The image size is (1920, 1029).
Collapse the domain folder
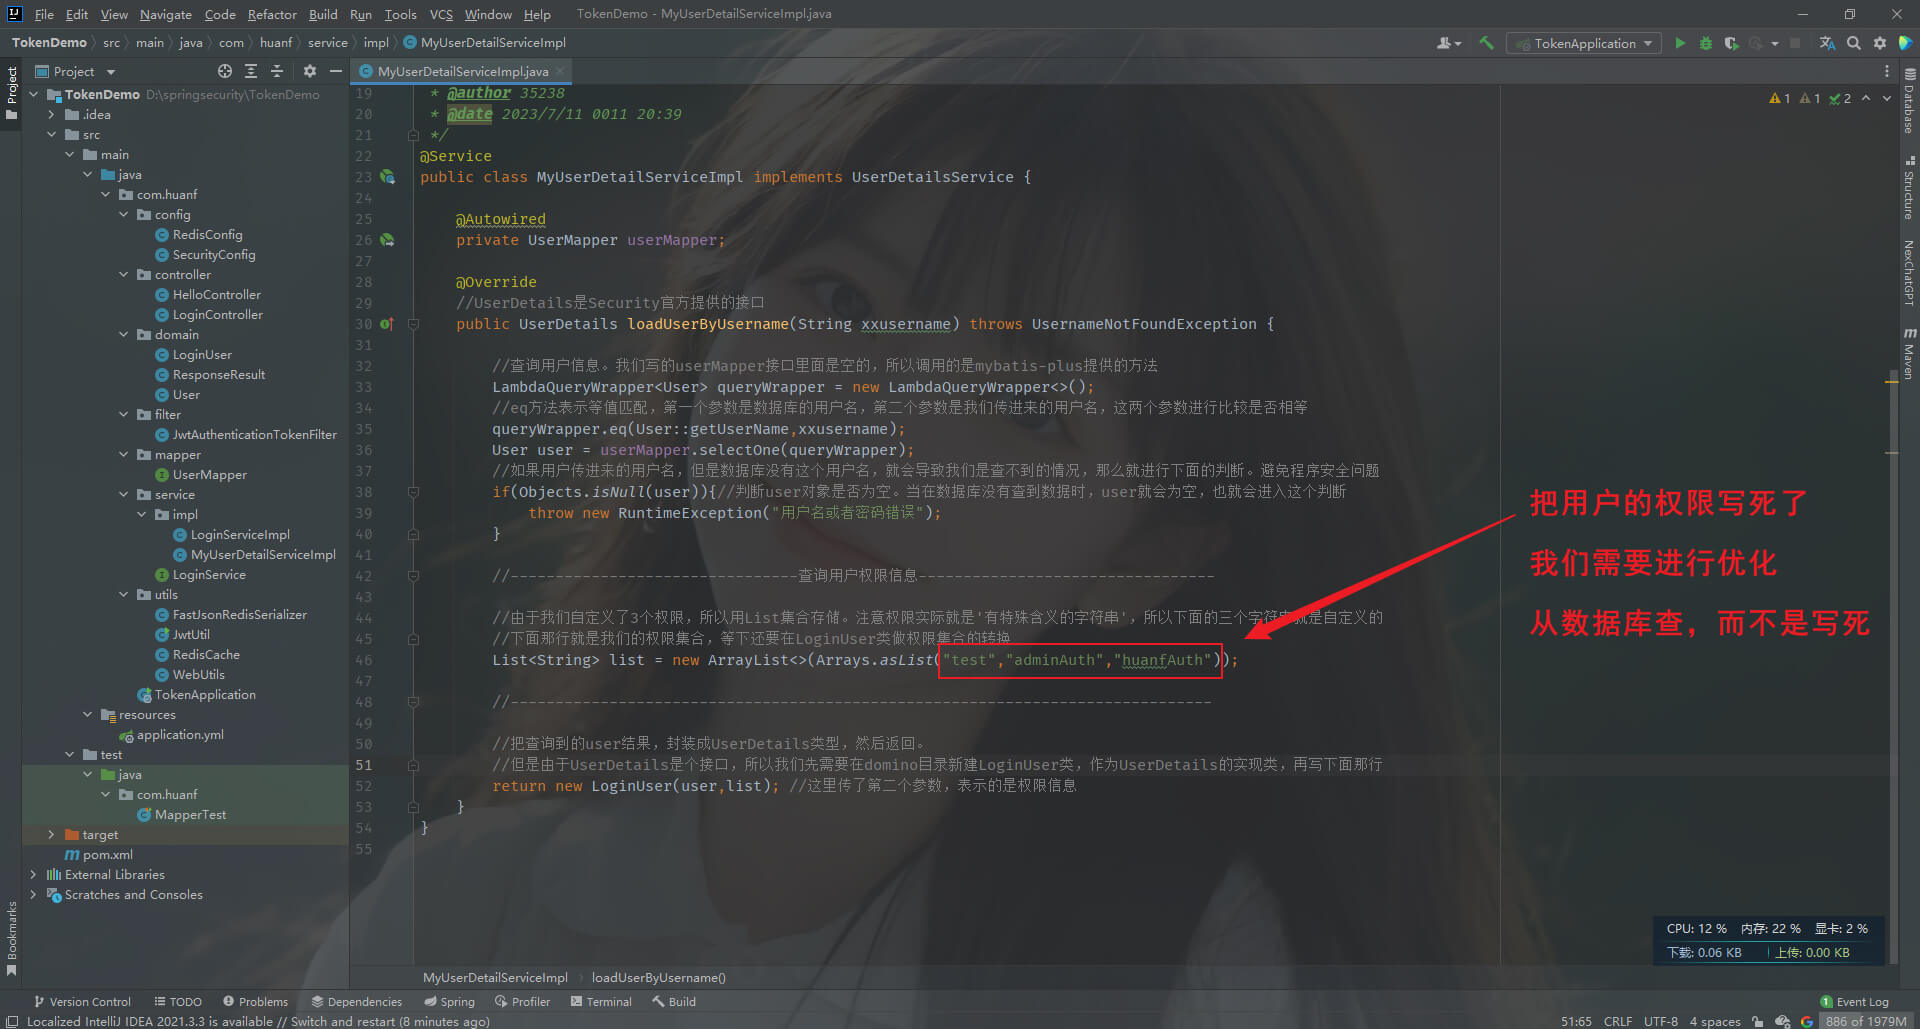[x=124, y=334]
